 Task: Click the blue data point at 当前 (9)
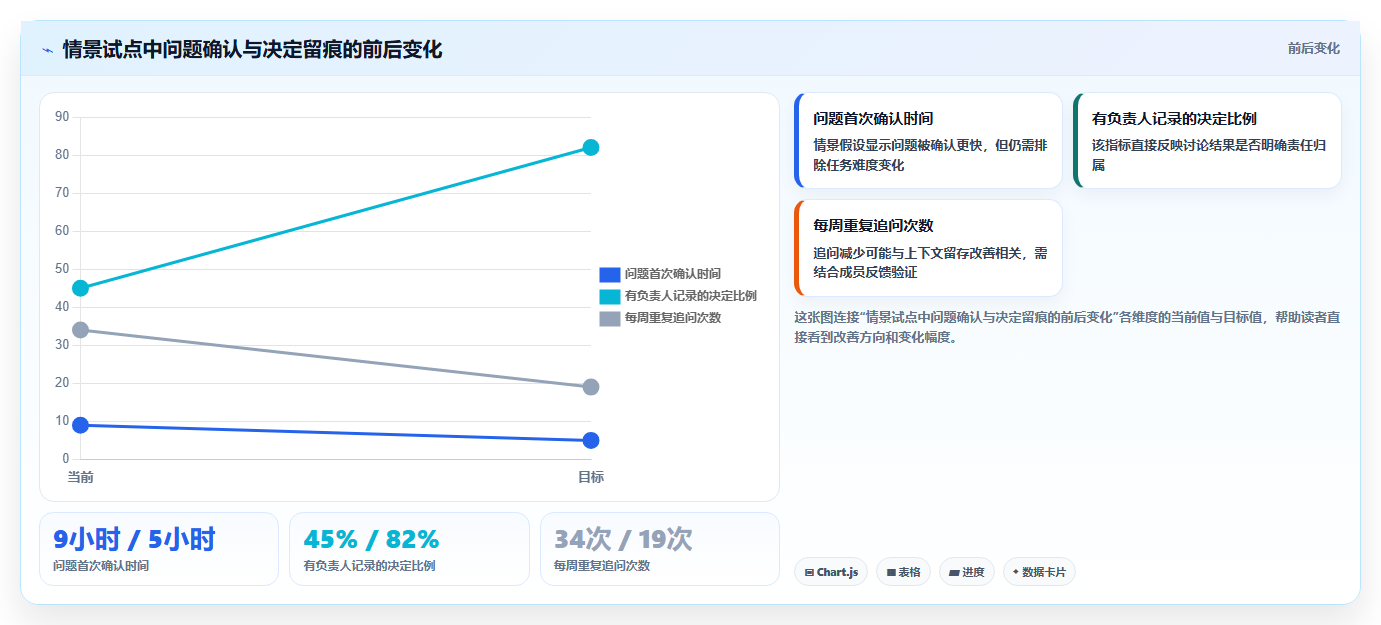pyautogui.click(x=81, y=425)
